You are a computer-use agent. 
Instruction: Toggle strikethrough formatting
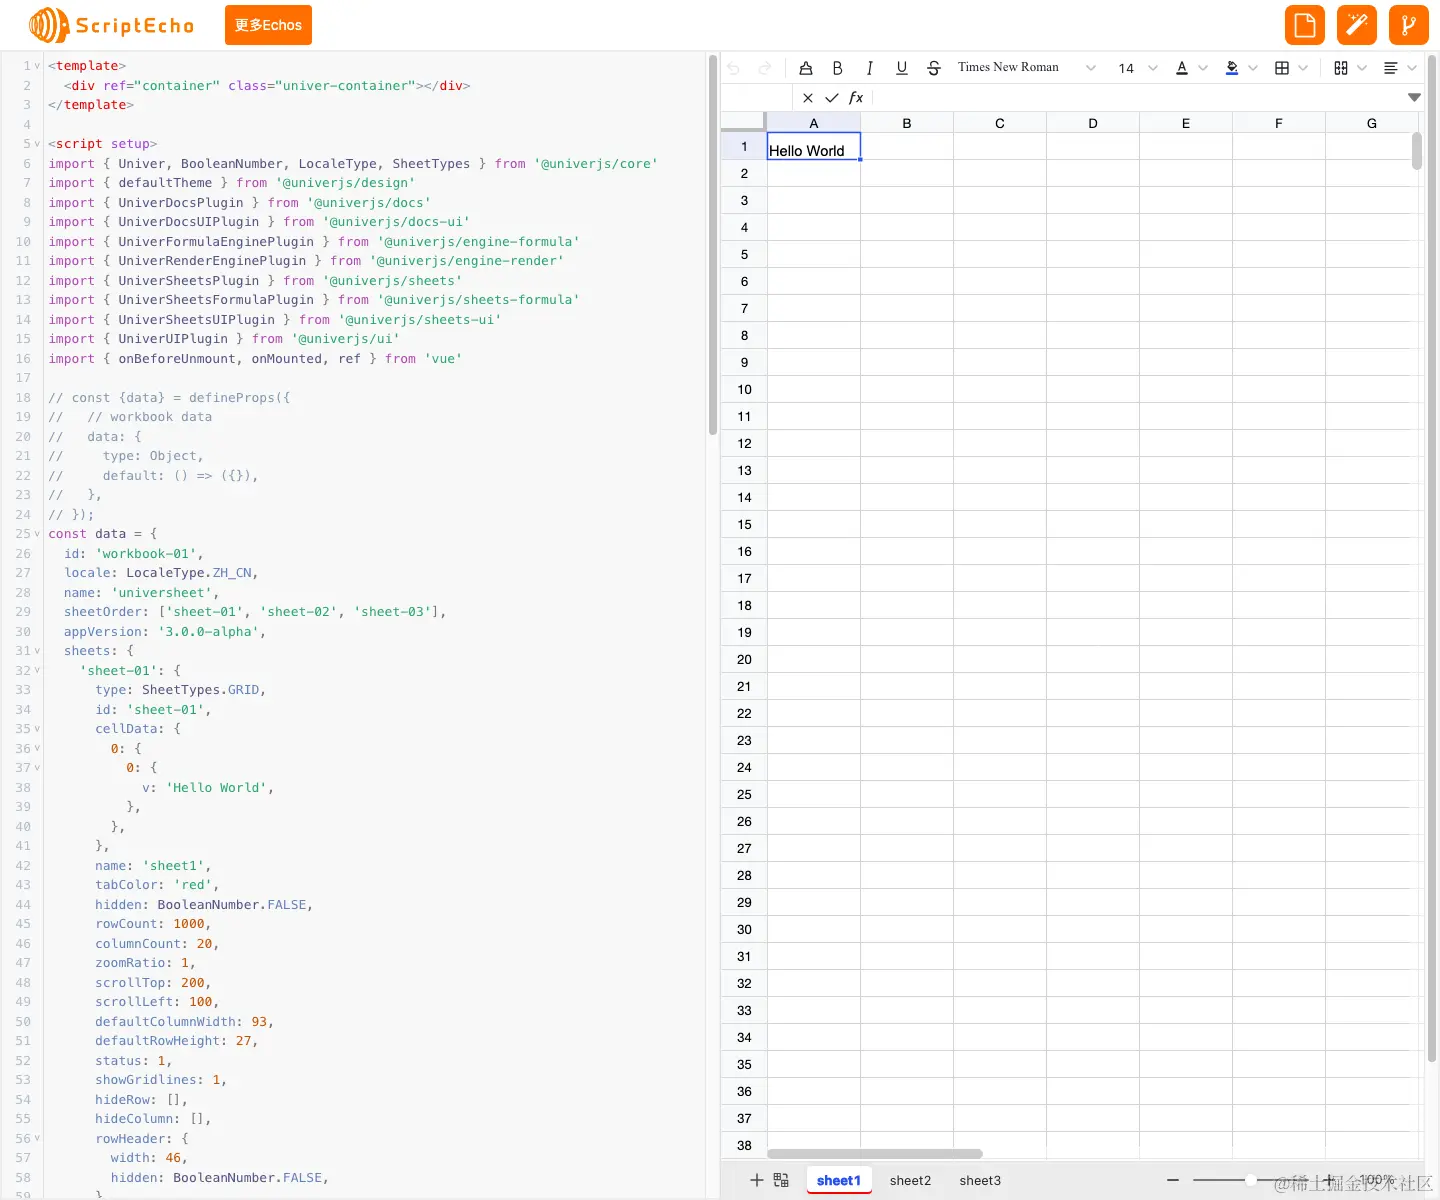point(934,68)
